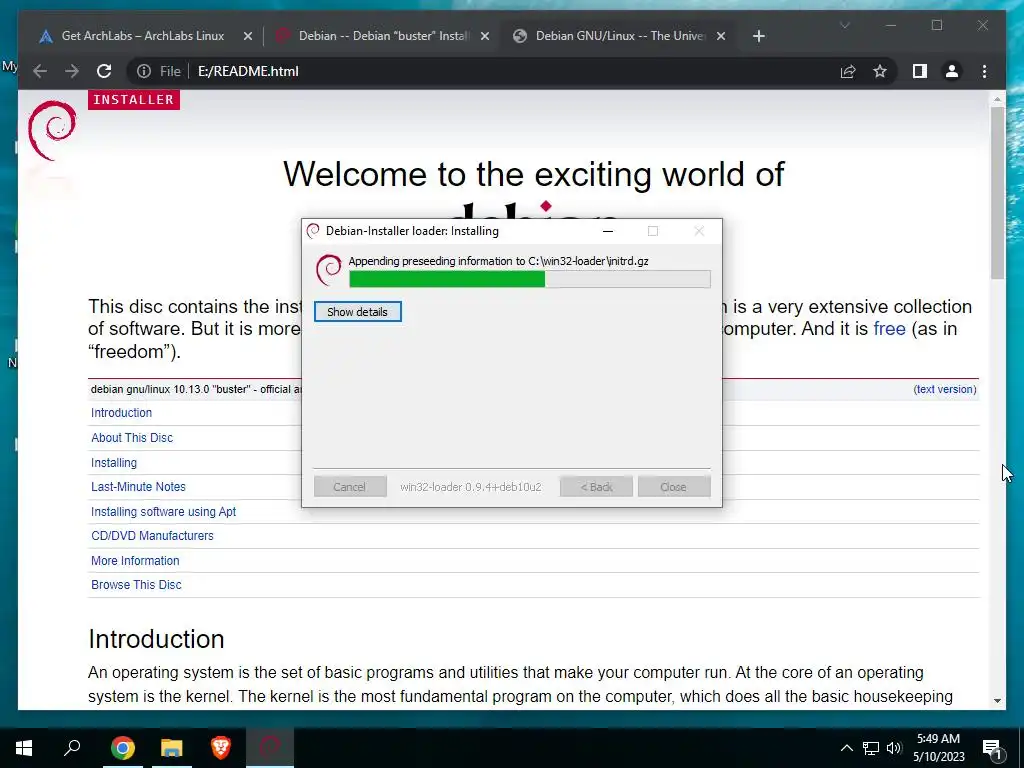Open the Chrome three-dot menu

(984, 71)
